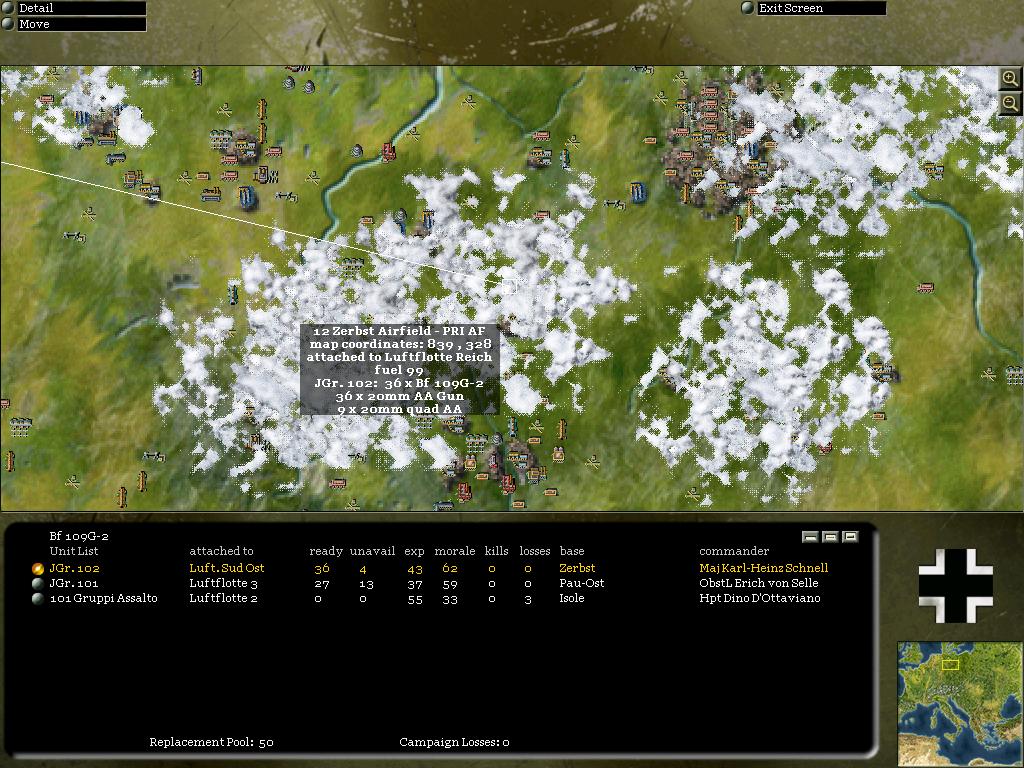
Task: Click the JGr. 102 unit name
Action: [74, 568]
